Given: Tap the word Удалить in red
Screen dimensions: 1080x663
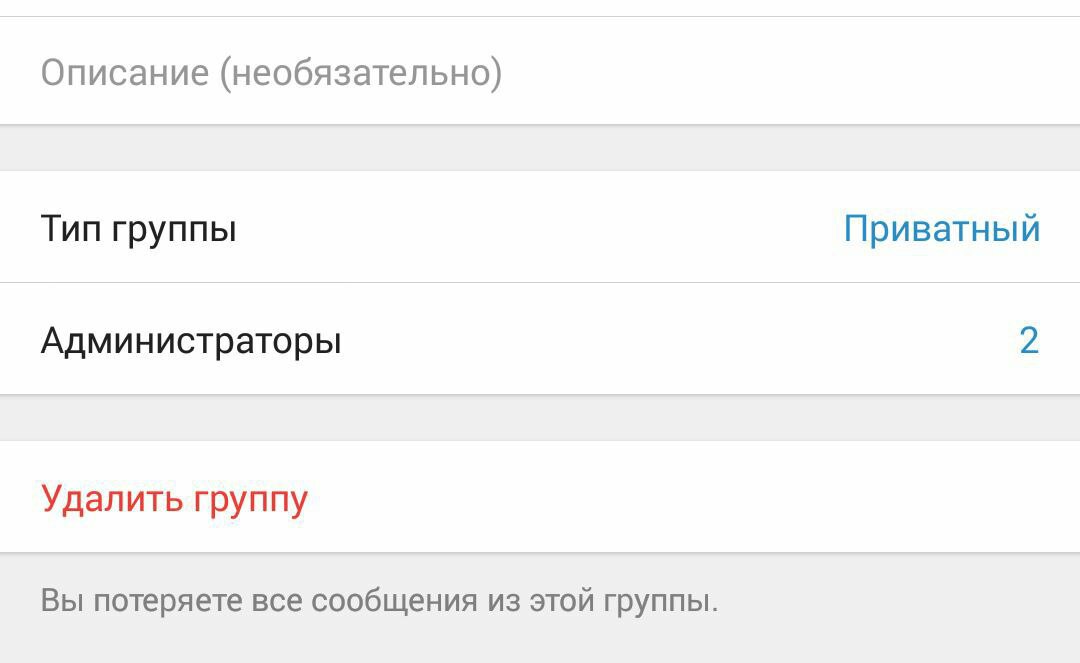Looking at the screenshot, I should [102, 498].
